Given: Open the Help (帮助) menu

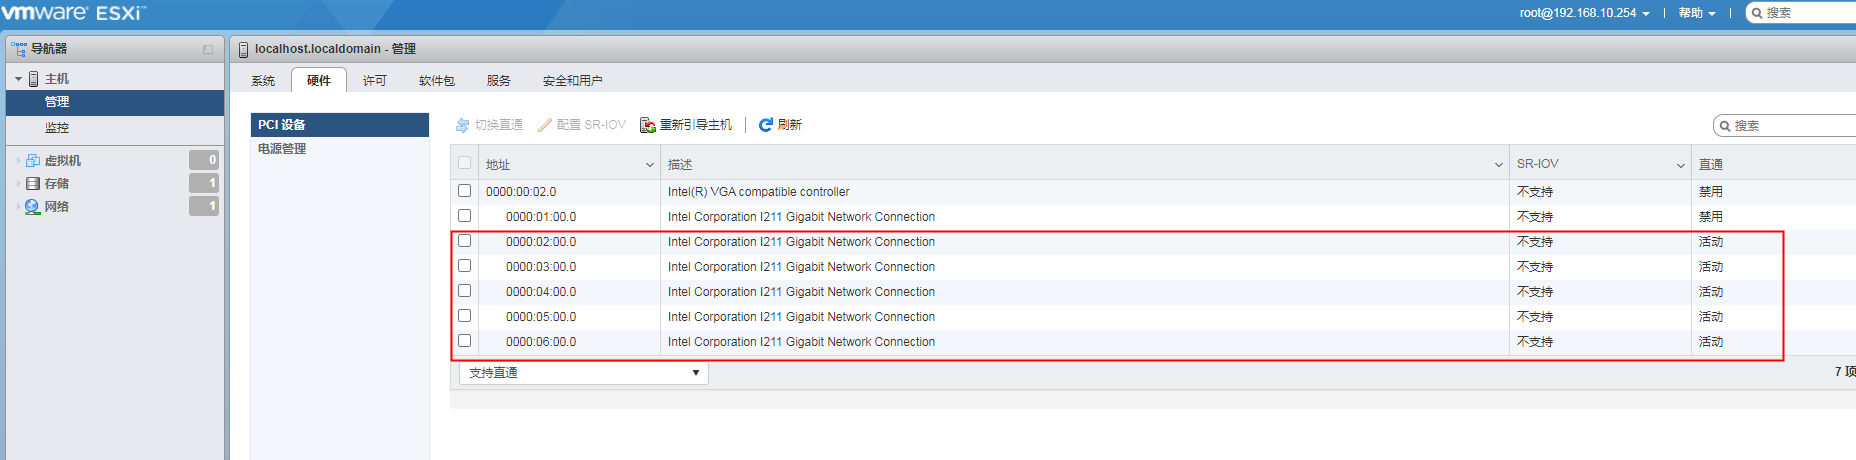Looking at the screenshot, I should point(1696,13).
